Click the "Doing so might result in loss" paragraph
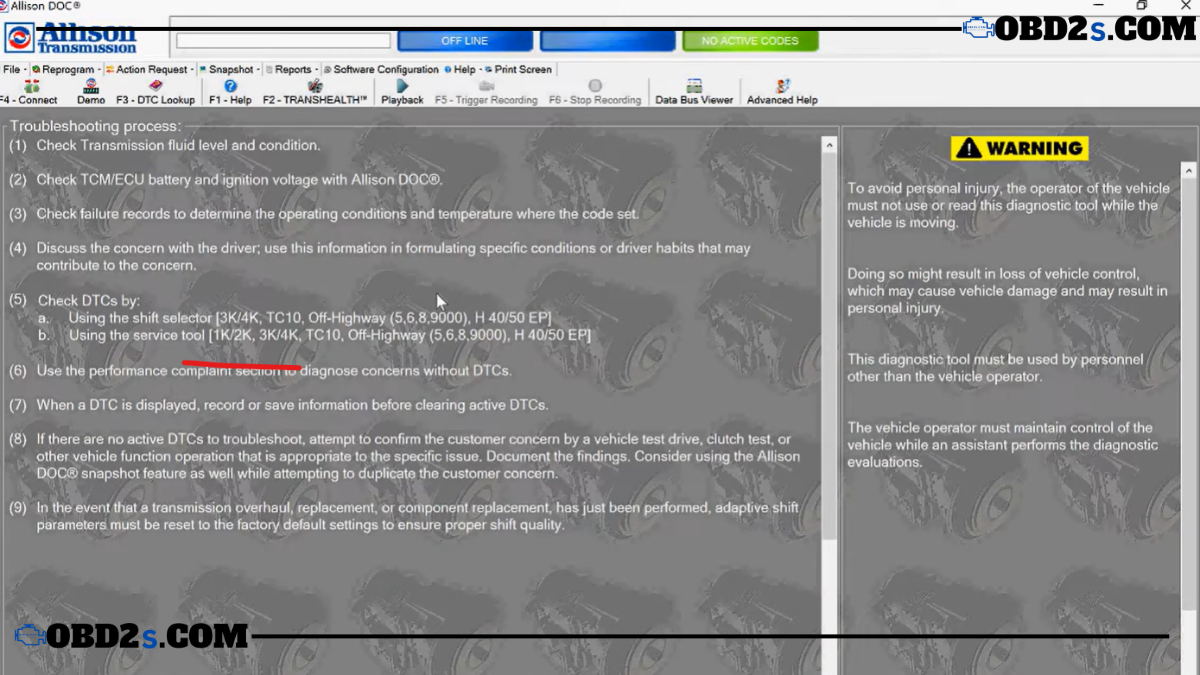The width and height of the screenshot is (1200, 675). click(x=1007, y=291)
